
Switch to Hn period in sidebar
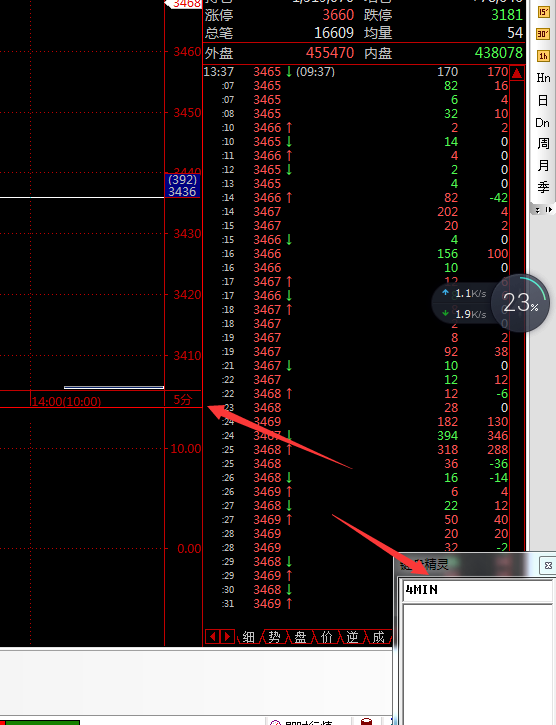[x=543, y=78]
